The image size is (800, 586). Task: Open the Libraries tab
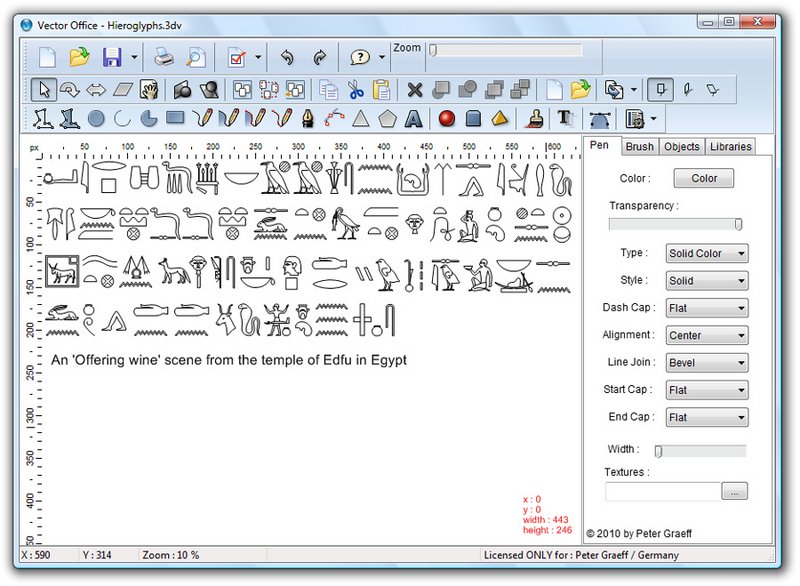coord(730,147)
